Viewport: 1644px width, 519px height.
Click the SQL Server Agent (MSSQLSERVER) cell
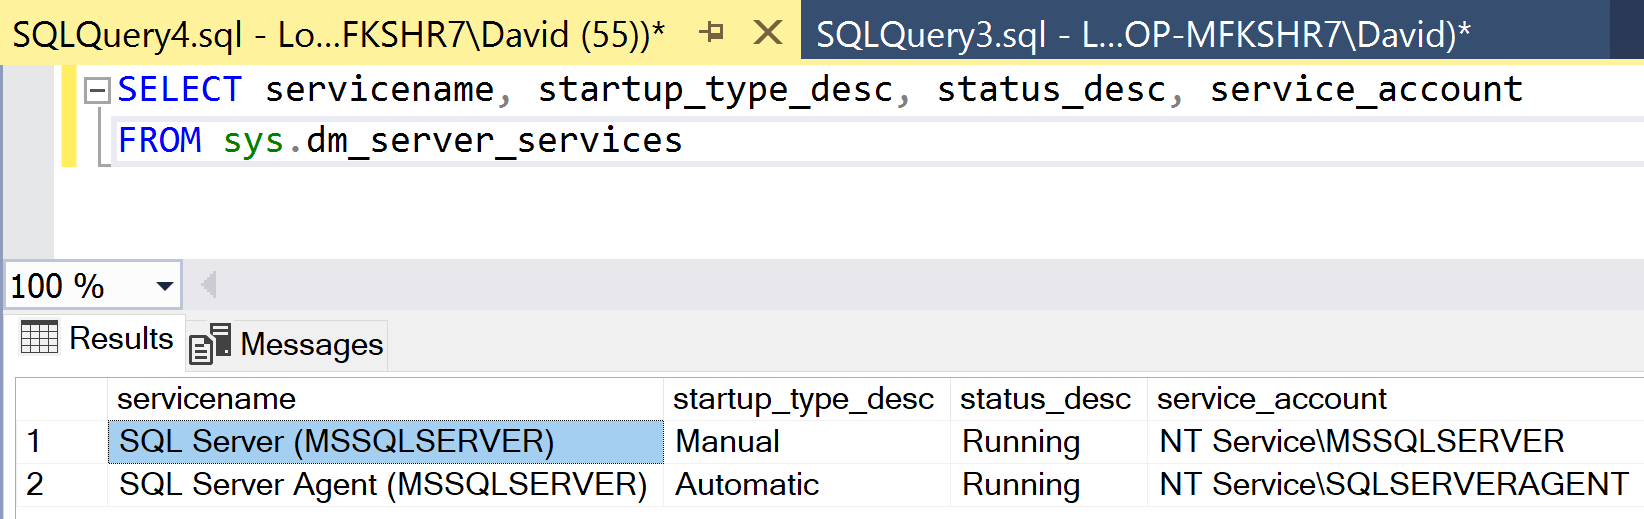pos(384,484)
